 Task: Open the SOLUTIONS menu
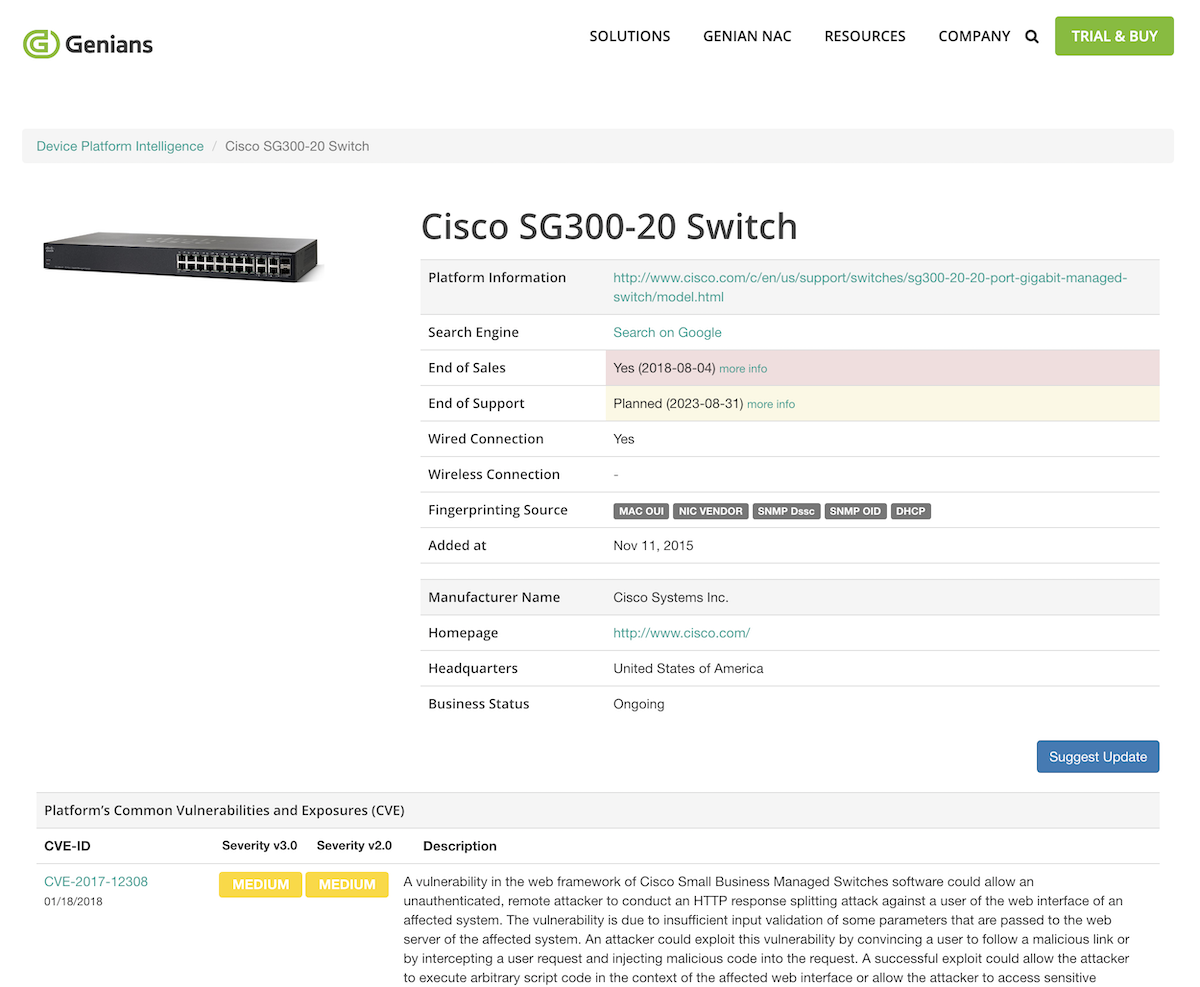pos(629,36)
